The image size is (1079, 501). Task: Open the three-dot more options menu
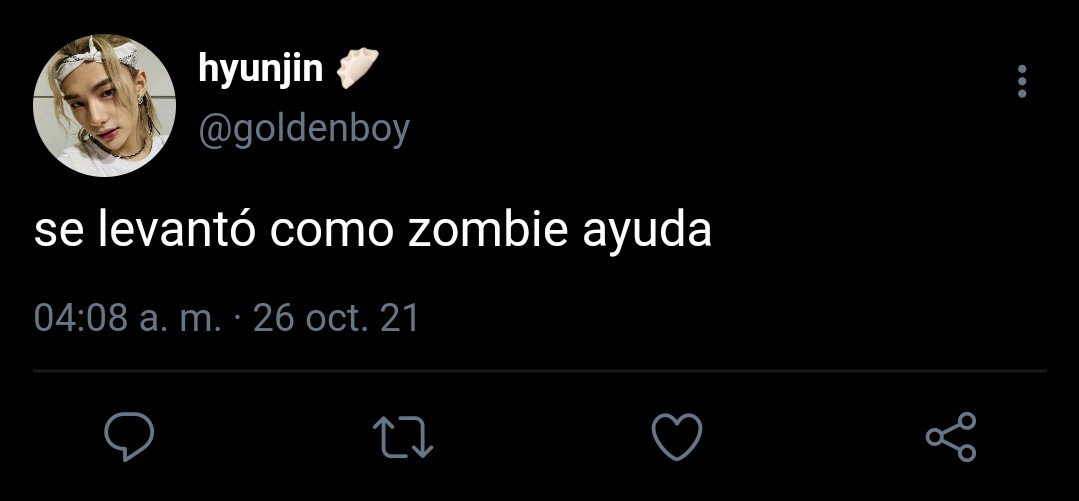tap(1022, 81)
